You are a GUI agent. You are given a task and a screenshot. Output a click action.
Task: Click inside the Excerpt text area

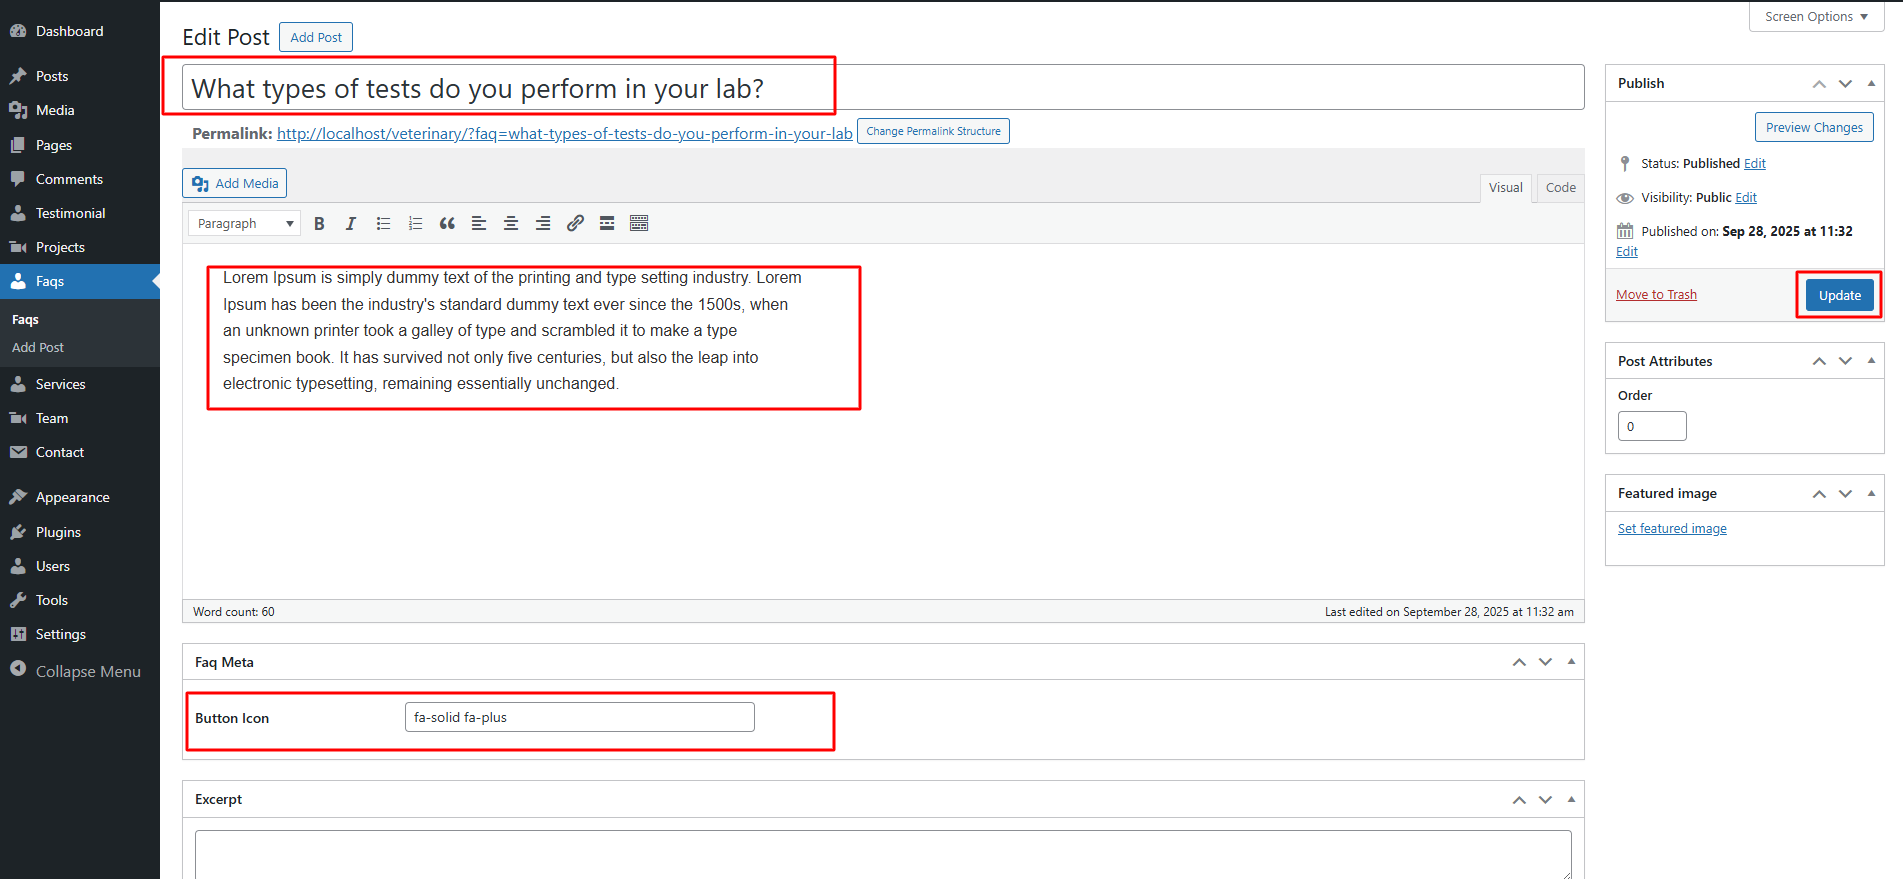[x=883, y=855]
